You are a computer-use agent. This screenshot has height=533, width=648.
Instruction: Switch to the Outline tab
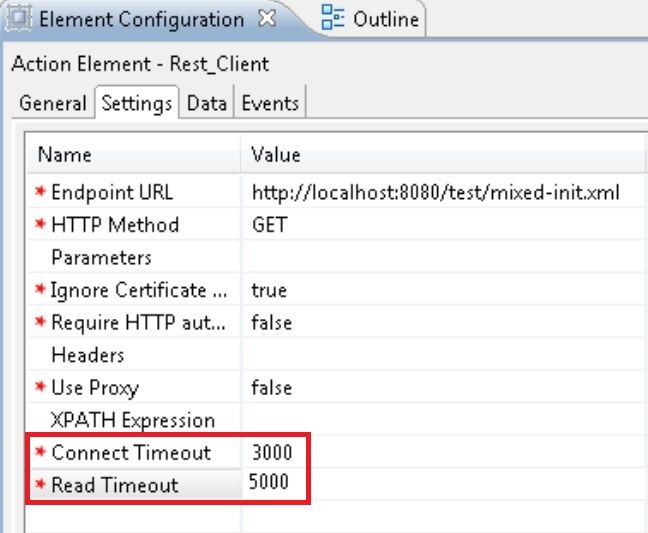[384, 19]
